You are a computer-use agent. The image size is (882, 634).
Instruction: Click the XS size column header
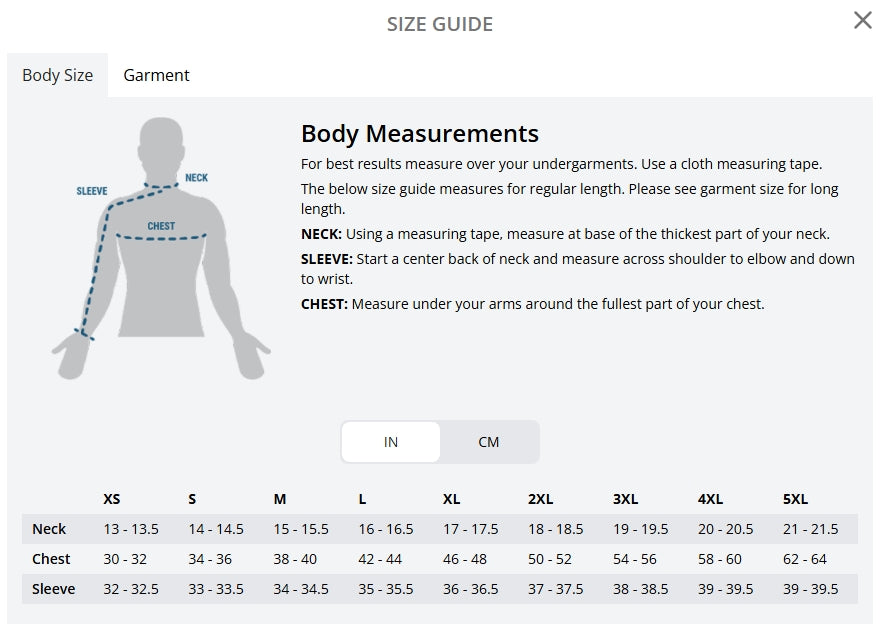point(112,499)
